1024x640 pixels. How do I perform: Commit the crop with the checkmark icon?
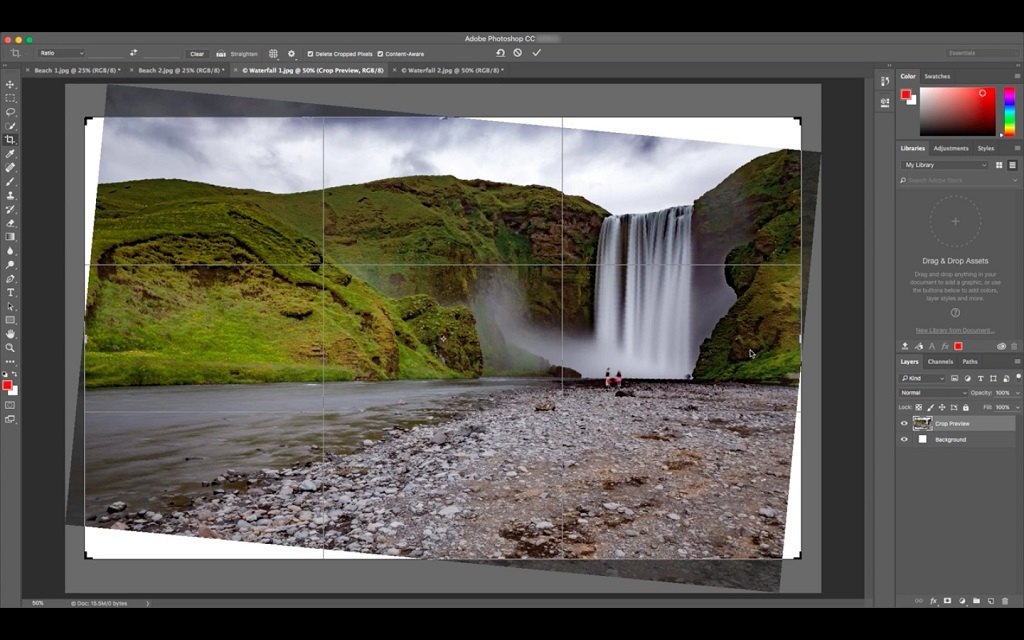pos(537,53)
